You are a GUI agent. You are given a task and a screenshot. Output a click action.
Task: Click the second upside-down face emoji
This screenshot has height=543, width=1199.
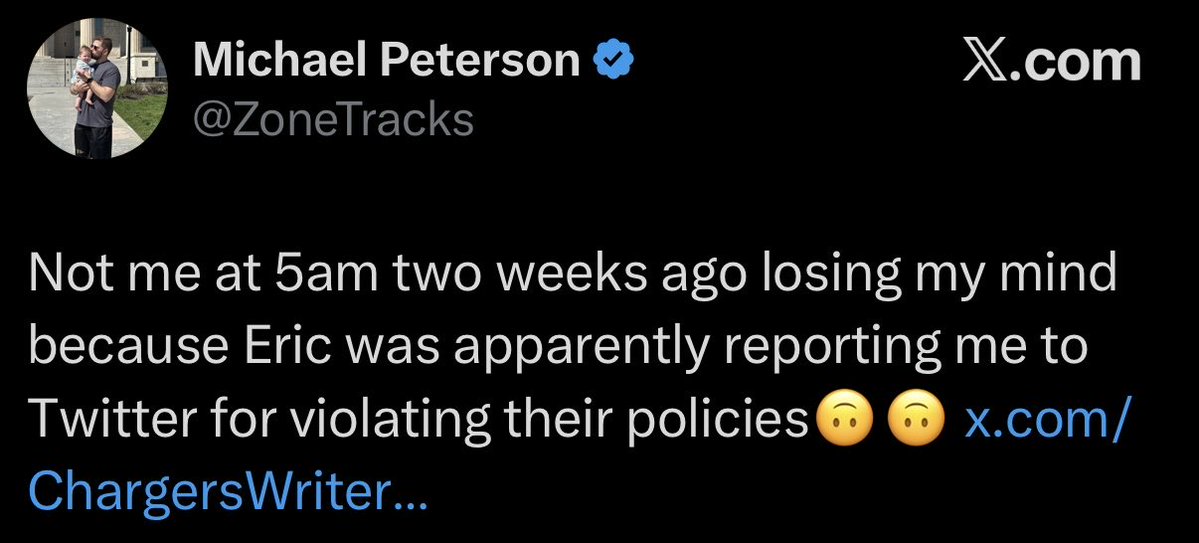916,421
